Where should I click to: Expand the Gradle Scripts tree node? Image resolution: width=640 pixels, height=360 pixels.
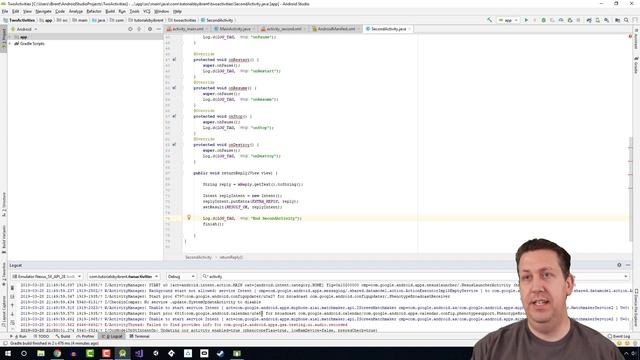click(x=11, y=43)
